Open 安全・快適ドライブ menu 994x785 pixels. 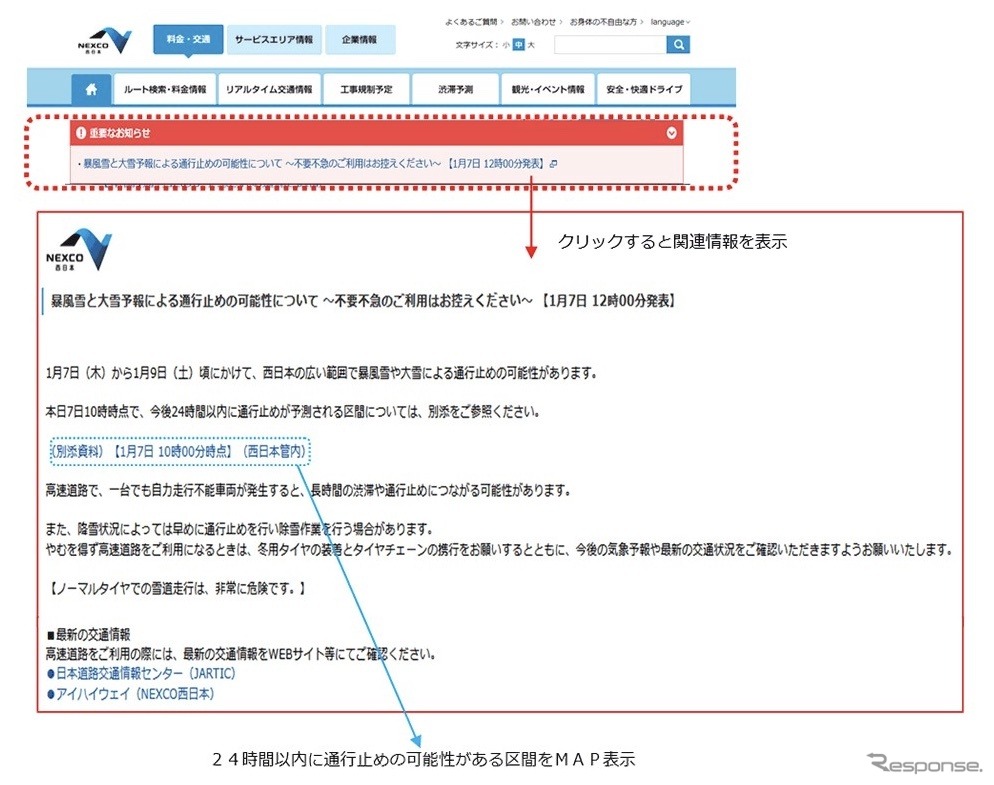(643, 89)
